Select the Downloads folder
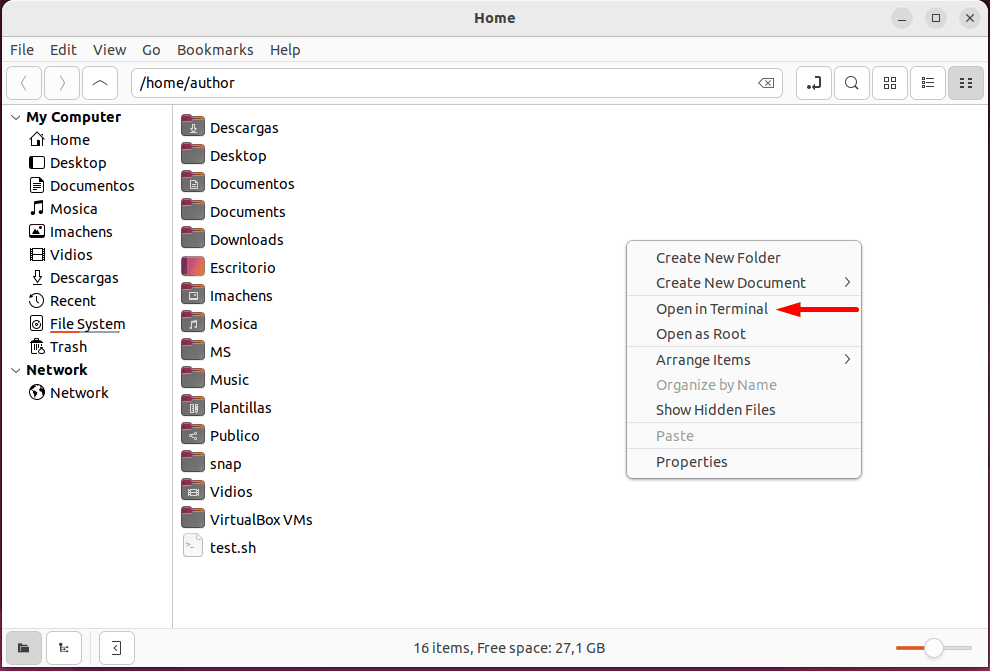 tap(232, 239)
